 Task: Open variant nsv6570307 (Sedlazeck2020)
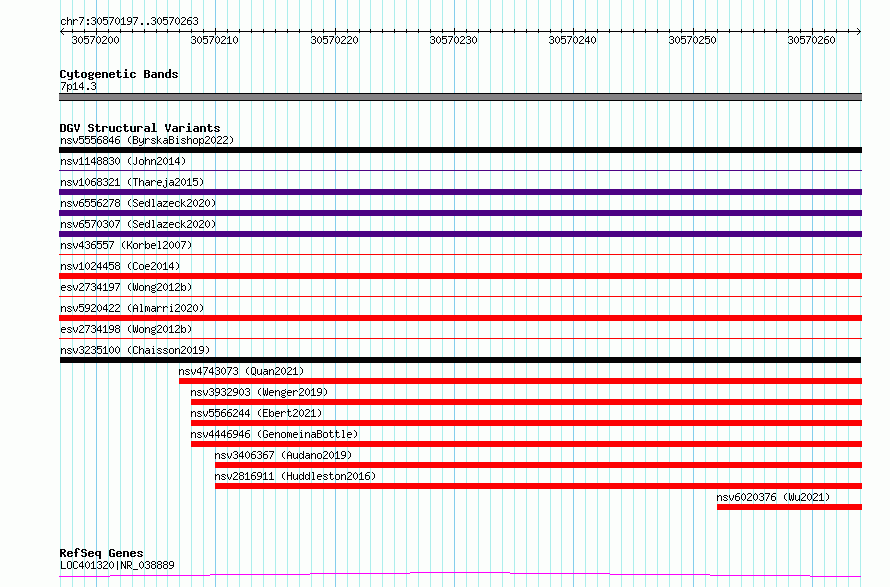tap(138, 224)
